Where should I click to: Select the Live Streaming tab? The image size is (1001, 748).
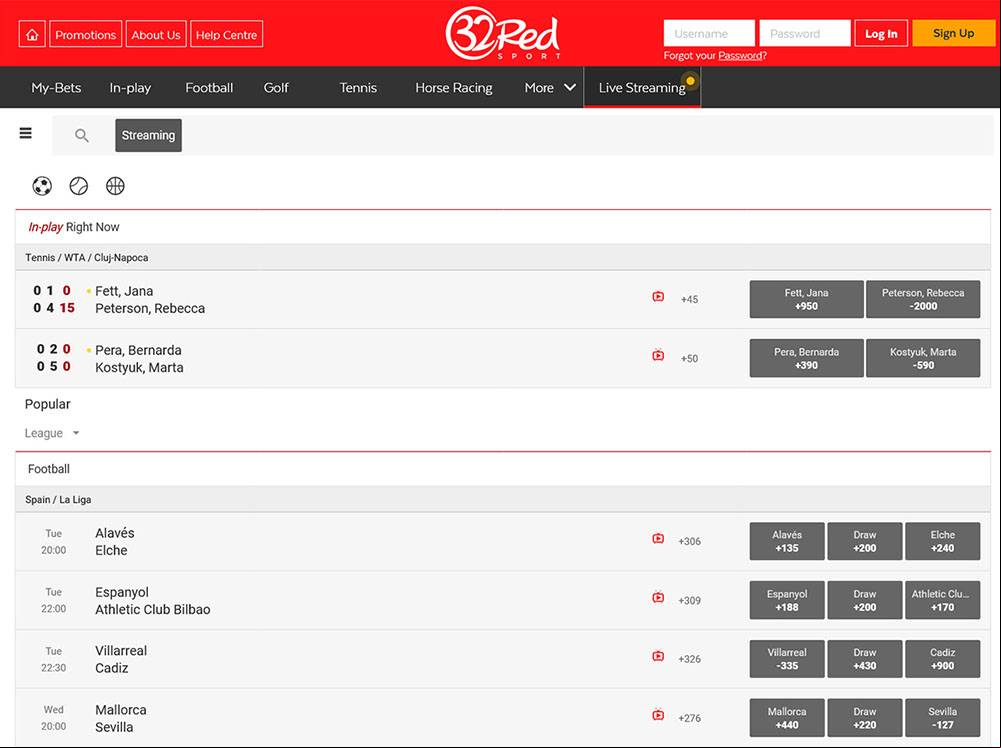(x=642, y=87)
